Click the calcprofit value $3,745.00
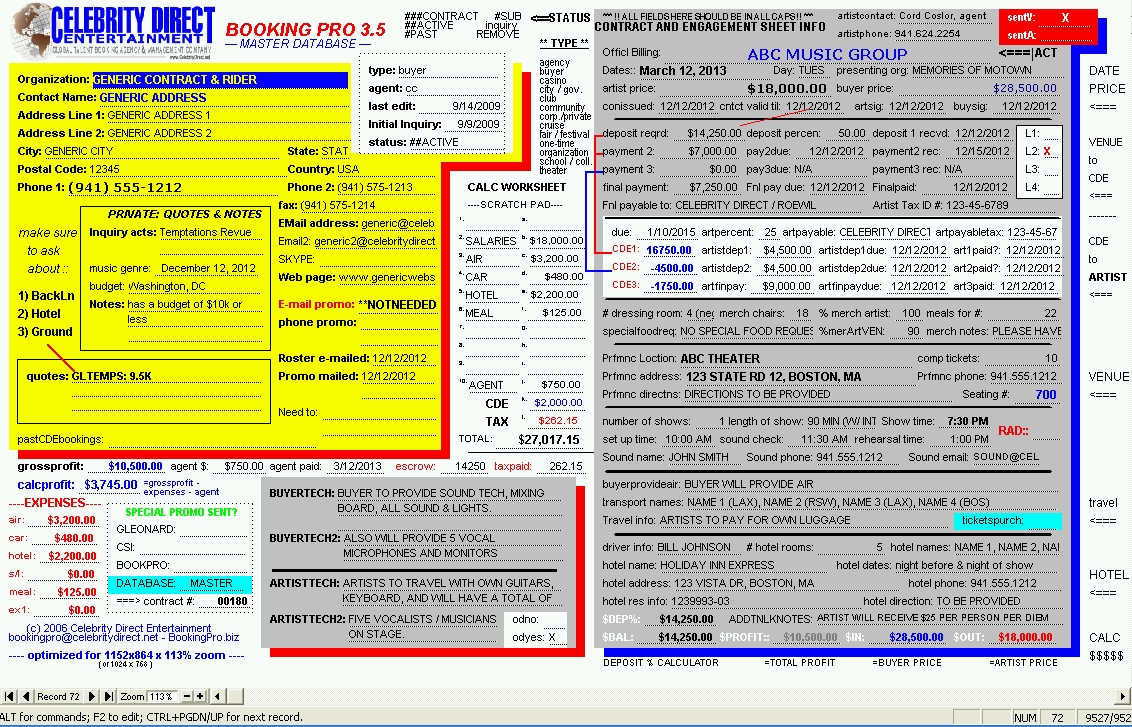Screen dimensions: 1132x727 tap(110, 484)
